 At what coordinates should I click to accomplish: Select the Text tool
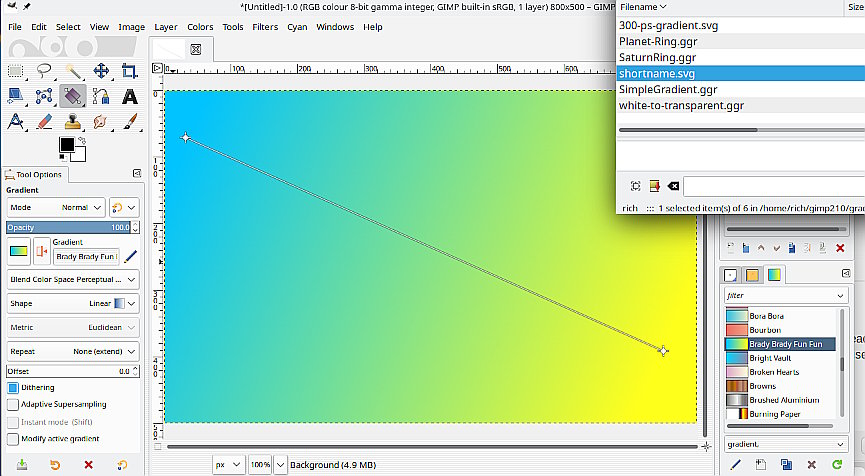tap(130, 96)
